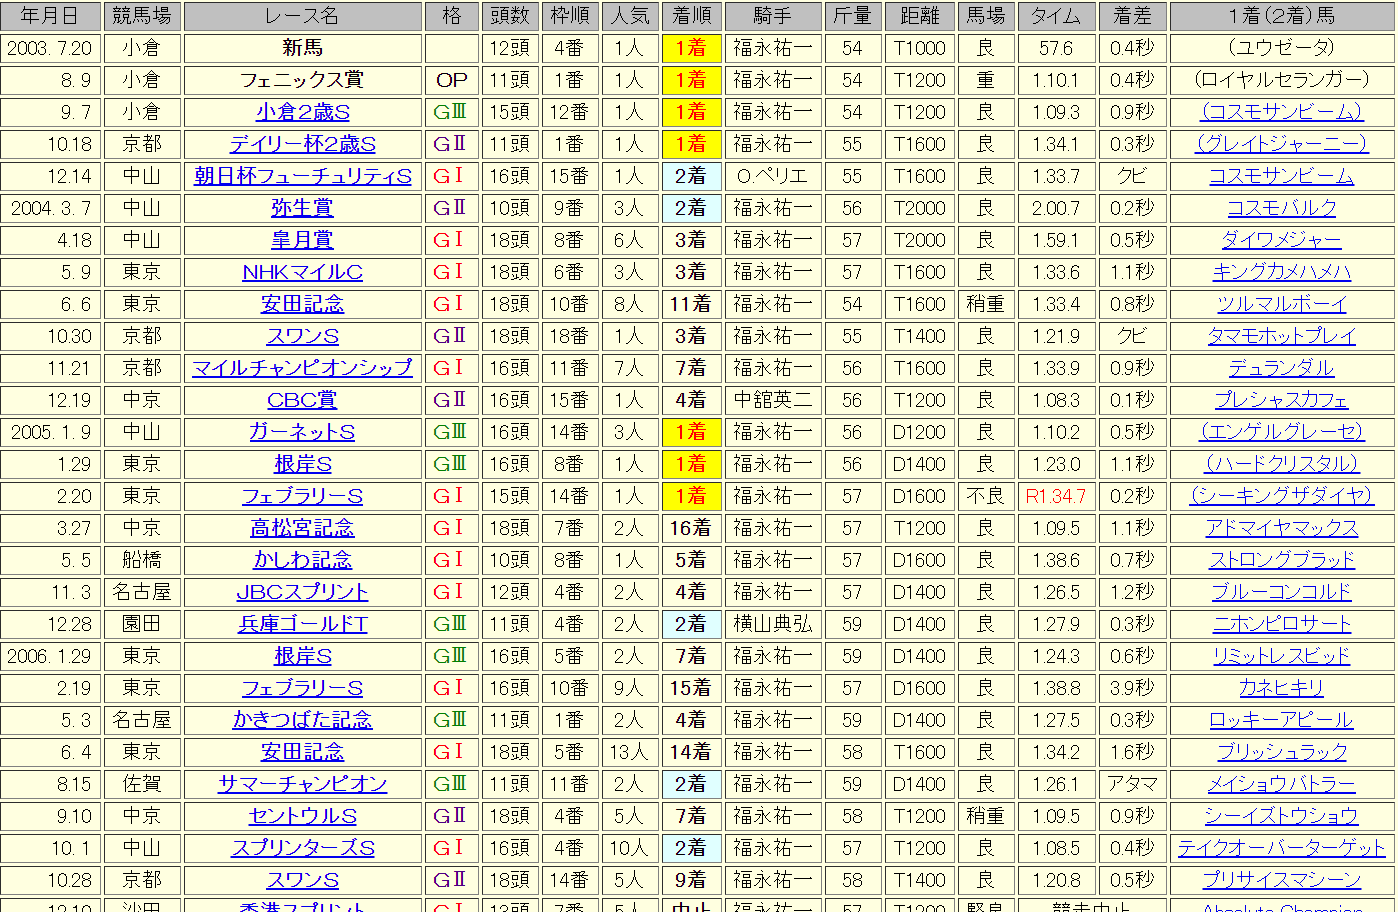This screenshot has height=912, width=1398.
Task: Click the カネヒキリ horse link
Action: point(1281,688)
